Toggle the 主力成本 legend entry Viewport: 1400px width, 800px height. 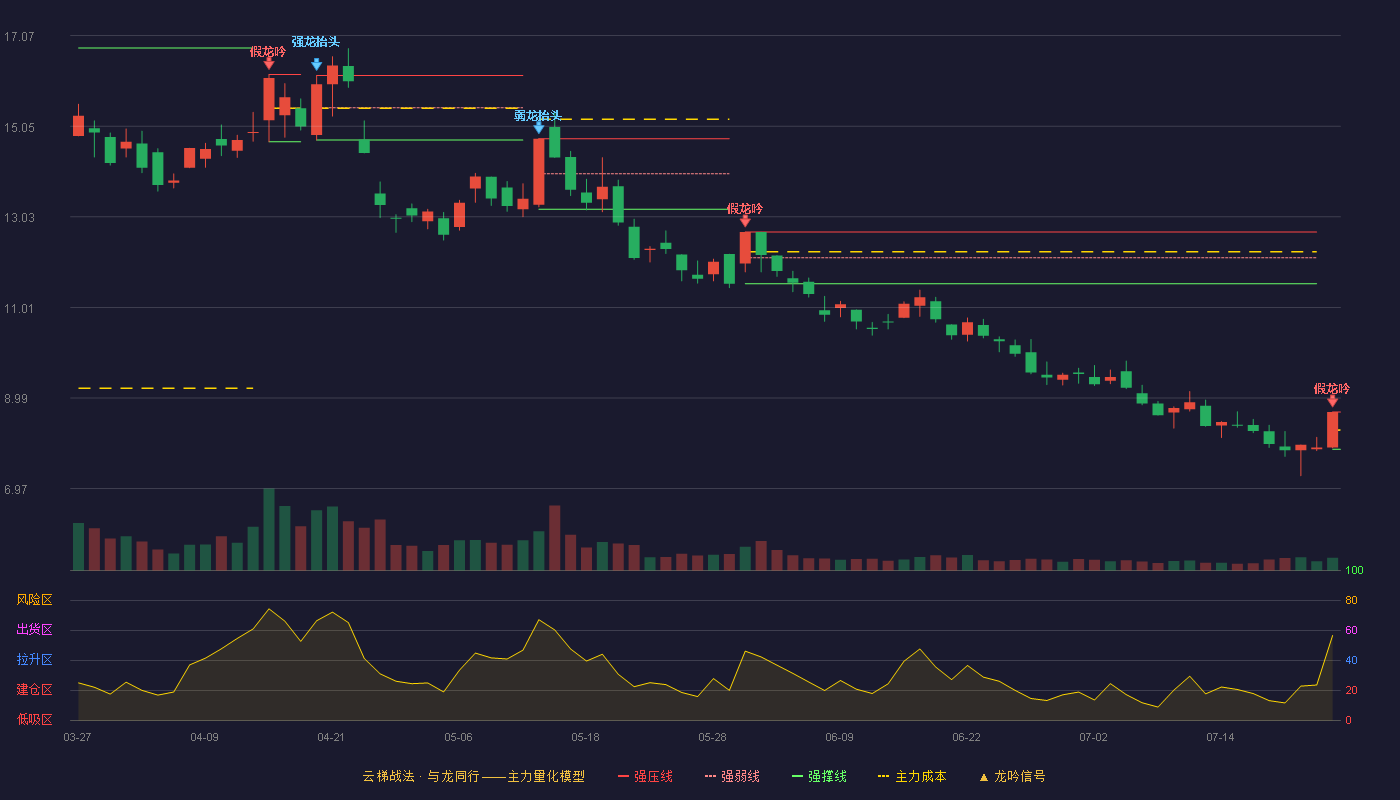[x=912, y=776]
